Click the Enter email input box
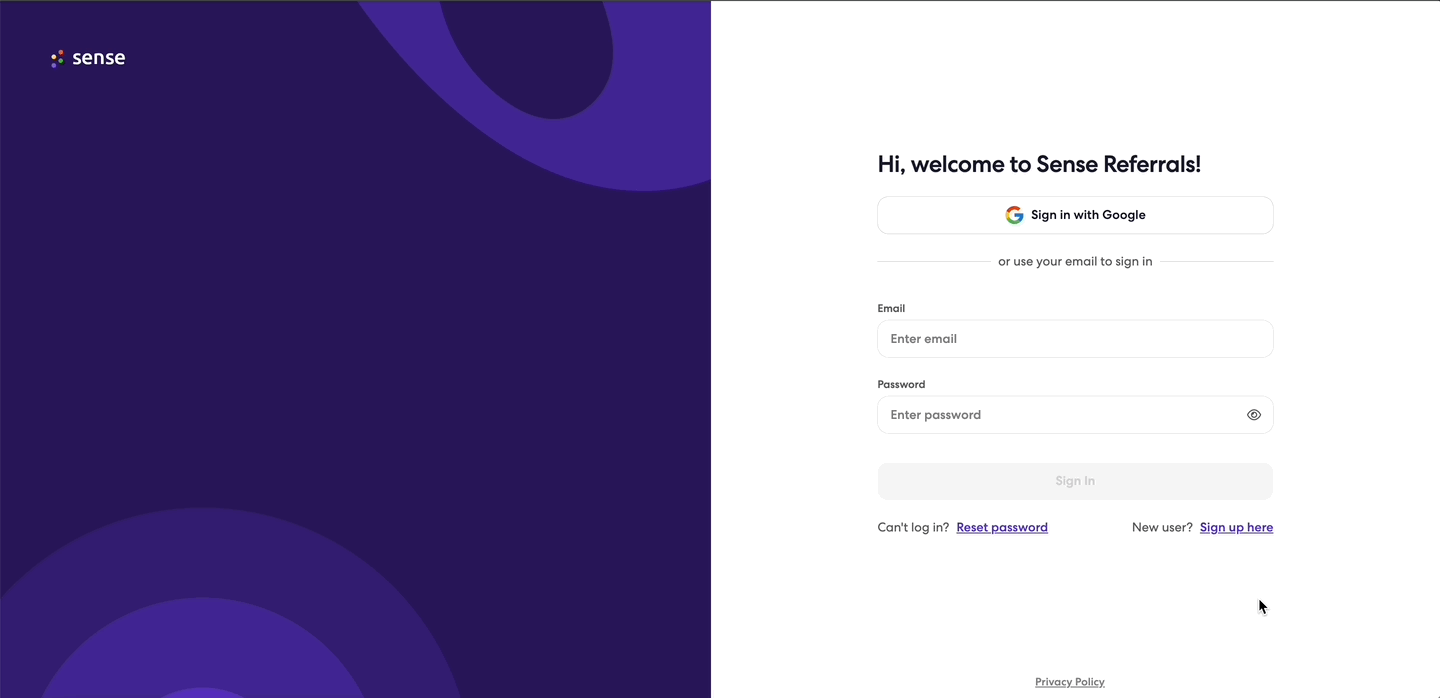 point(1075,338)
